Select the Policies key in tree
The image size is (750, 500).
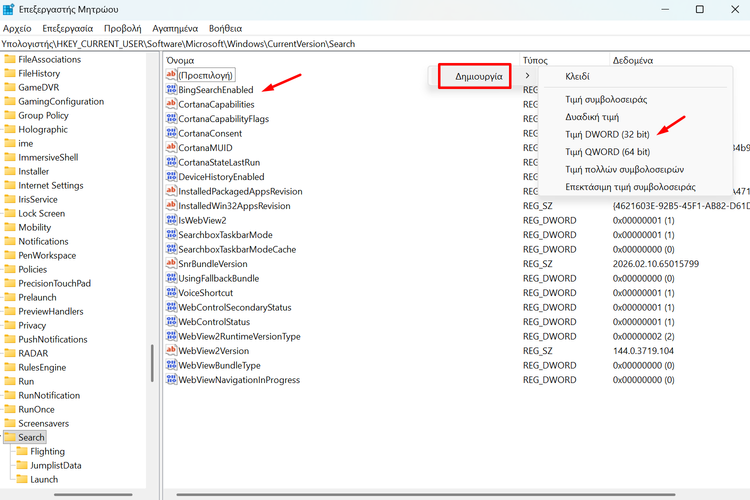click(32, 269)
